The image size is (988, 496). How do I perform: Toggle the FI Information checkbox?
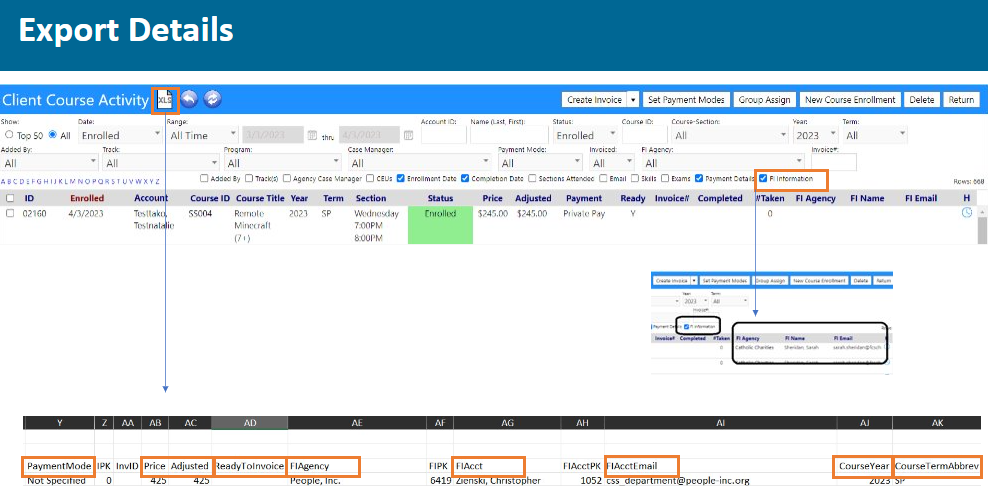(763, 178)
